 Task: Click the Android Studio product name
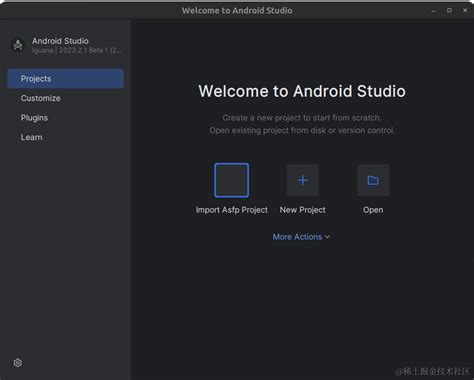(60, 41)
